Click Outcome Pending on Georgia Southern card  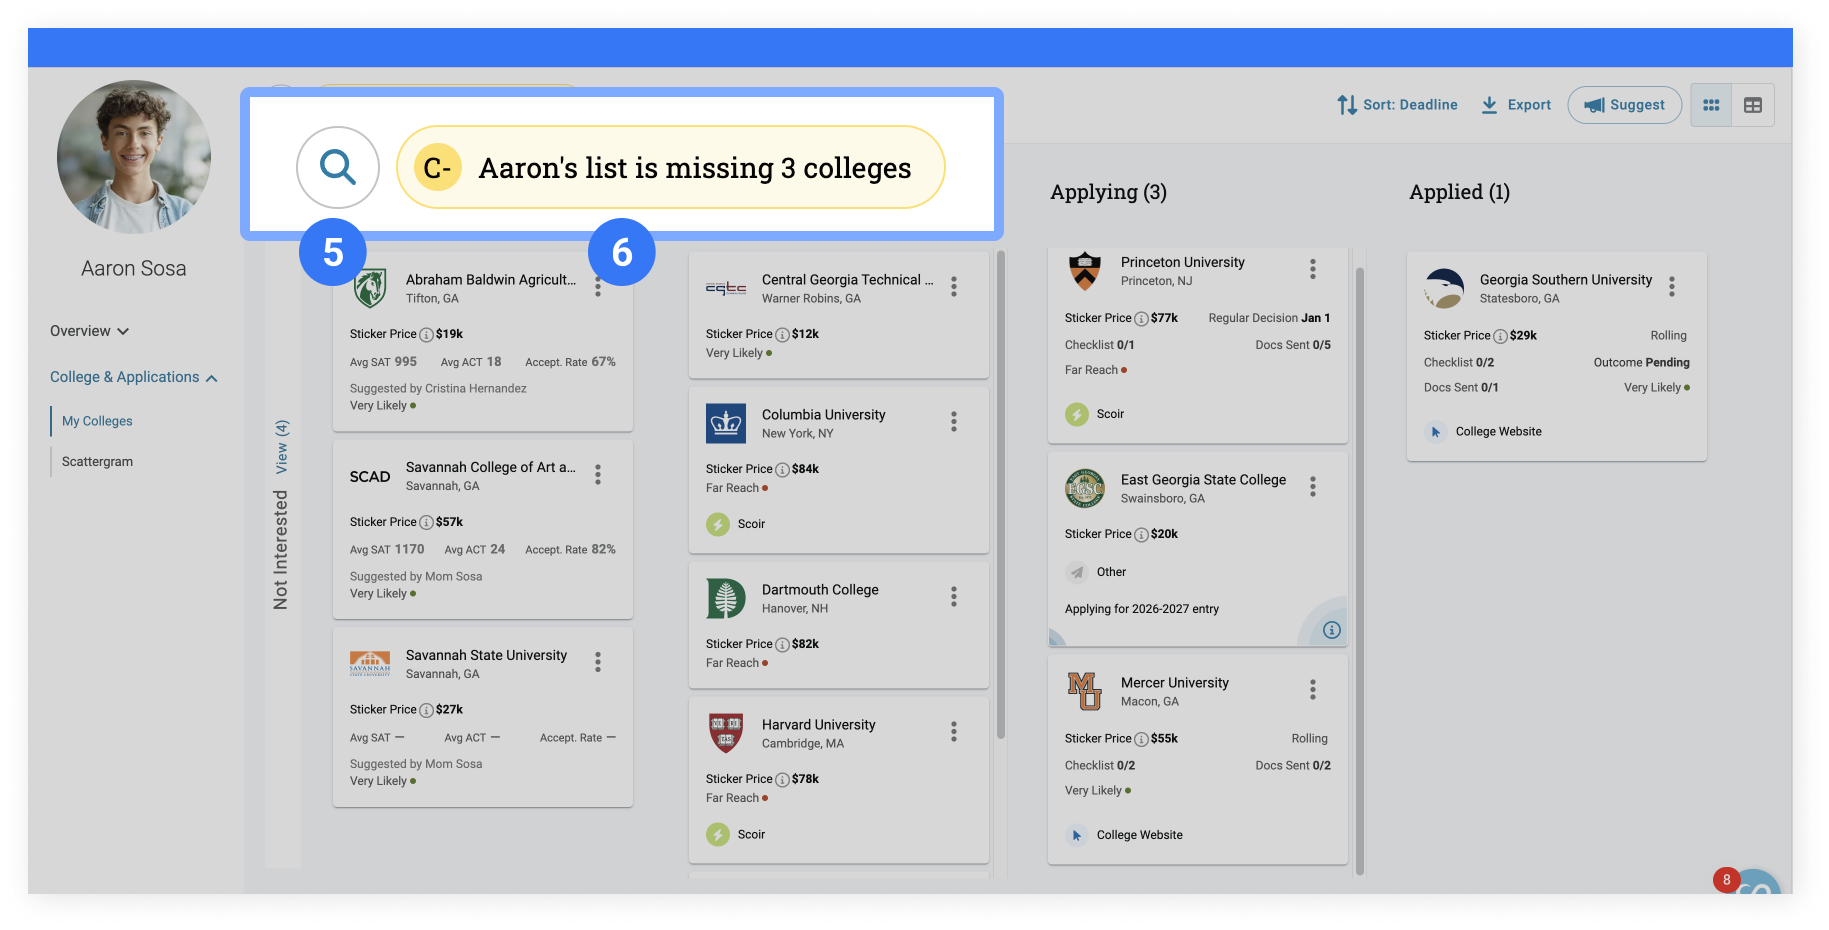point(1641,363)
